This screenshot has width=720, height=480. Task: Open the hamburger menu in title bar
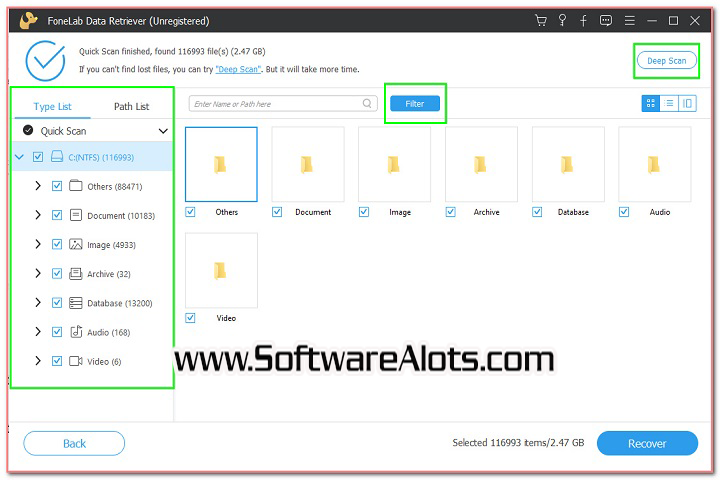pyautogui.click(x=630, y=21)
